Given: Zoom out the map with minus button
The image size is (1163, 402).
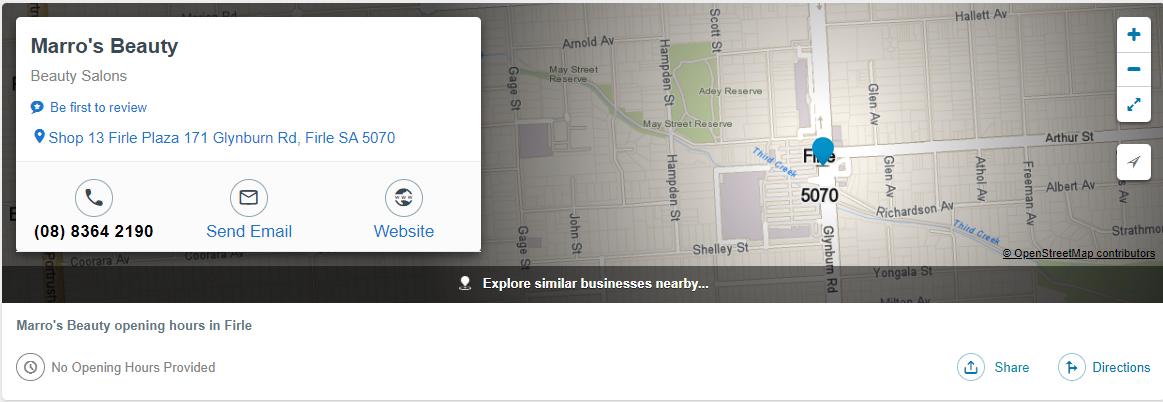Looking at the screenshot, I should (1133, 69).
